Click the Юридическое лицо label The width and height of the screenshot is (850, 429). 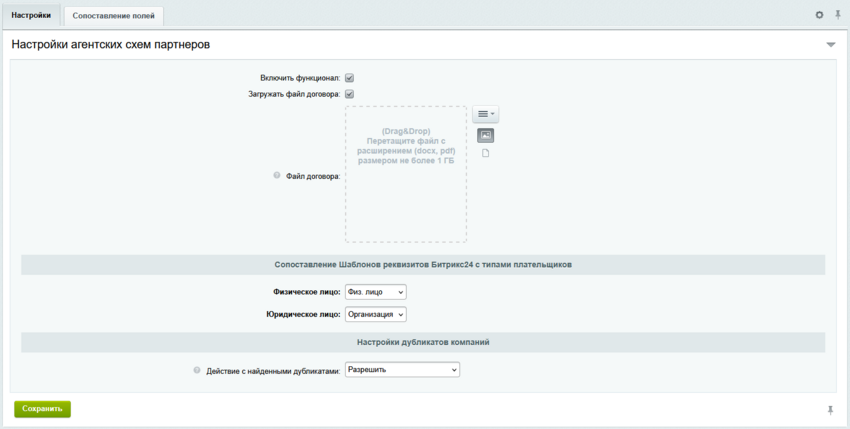tap(304, 314)
